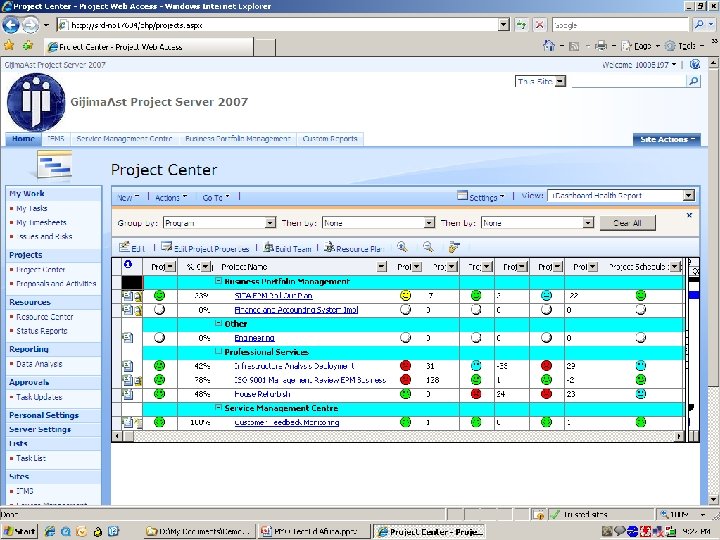Click the browser Home icon
The width and height of the screenshot is (720, 540).
pos(548,45)
